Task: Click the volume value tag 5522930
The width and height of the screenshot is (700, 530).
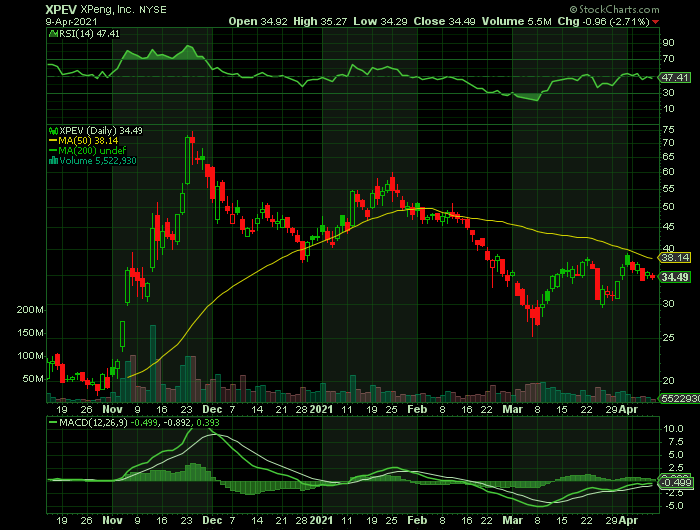Action: click(x=680, y=398)
